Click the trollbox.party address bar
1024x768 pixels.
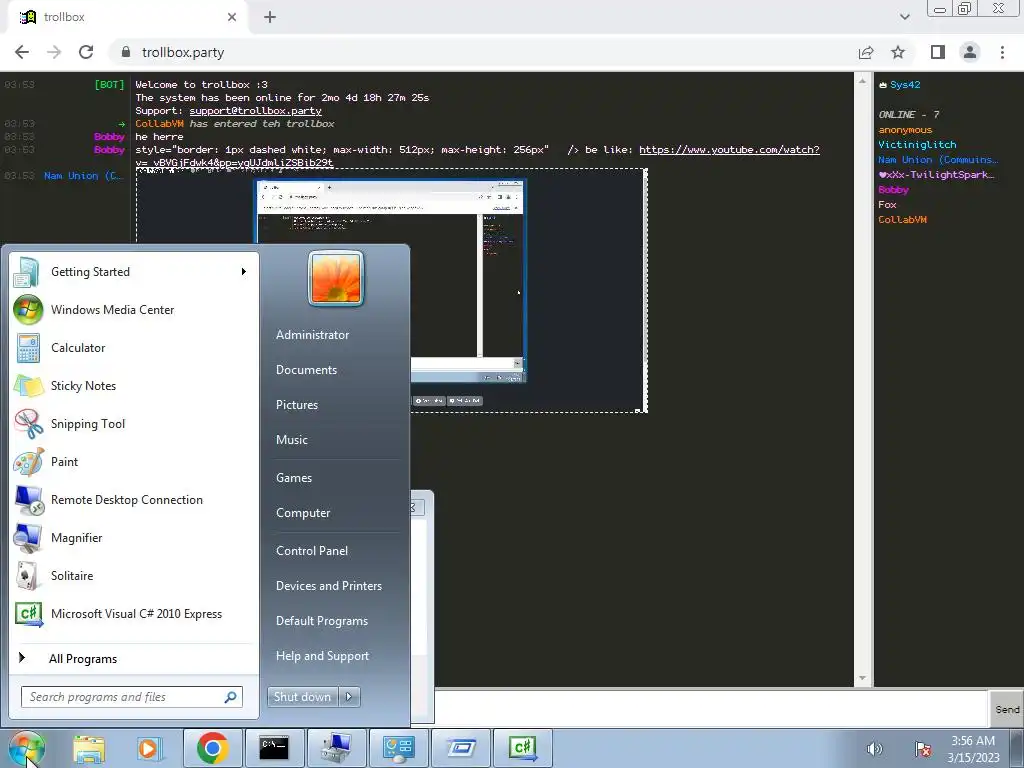click(x=483, y=52)
